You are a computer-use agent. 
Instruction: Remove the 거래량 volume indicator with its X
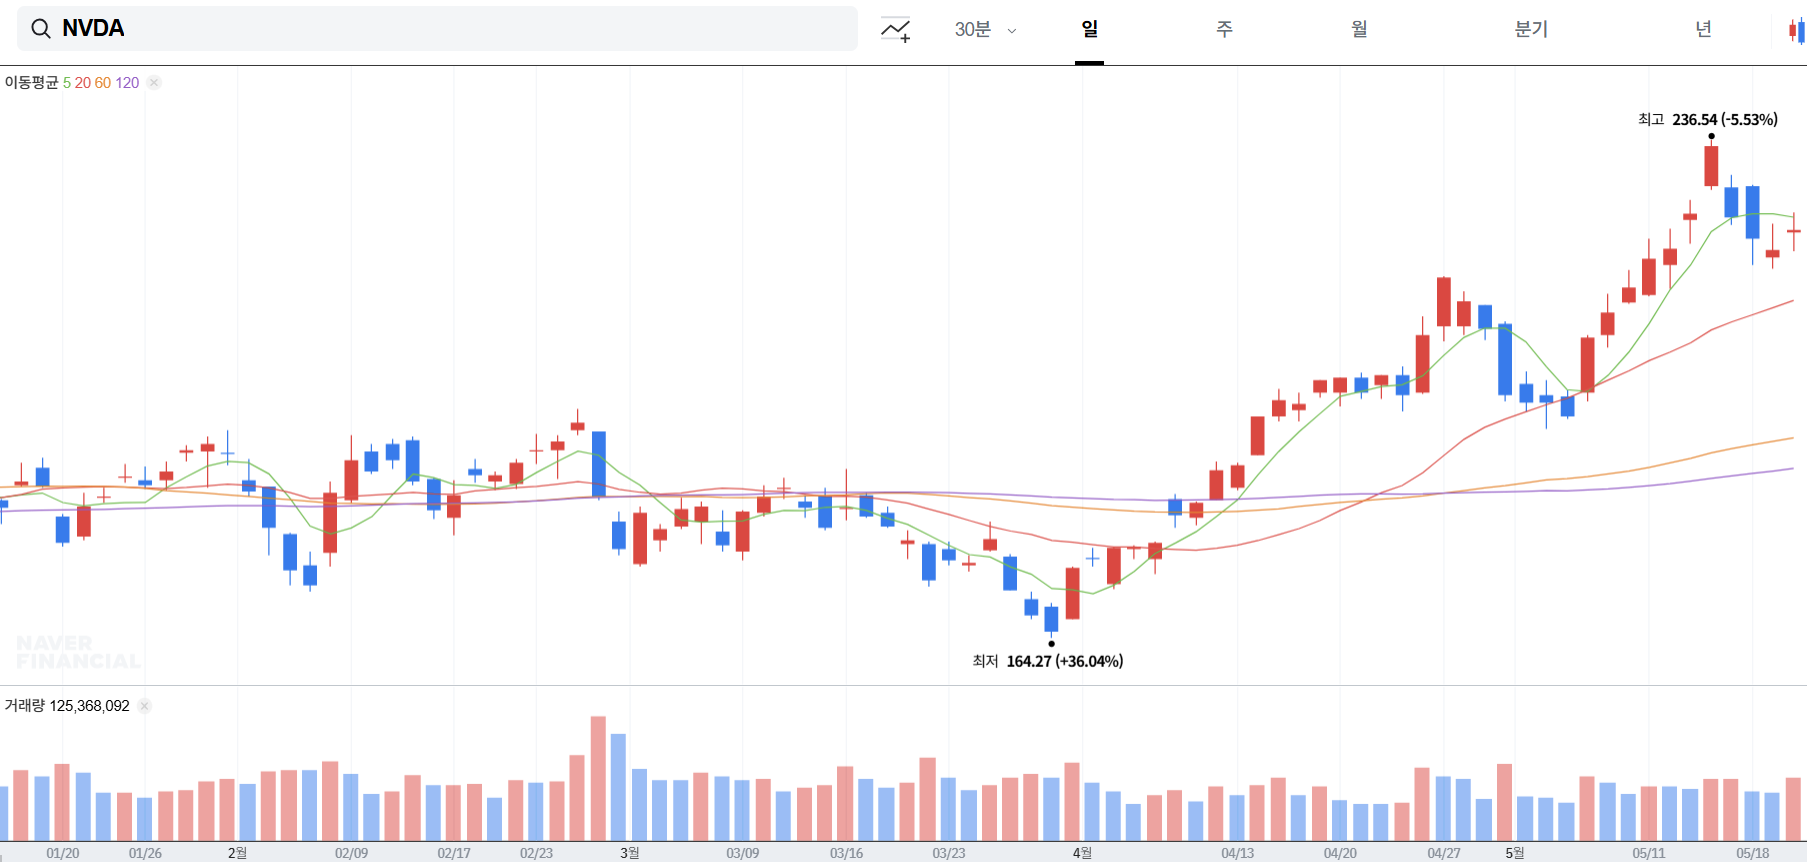144,706
